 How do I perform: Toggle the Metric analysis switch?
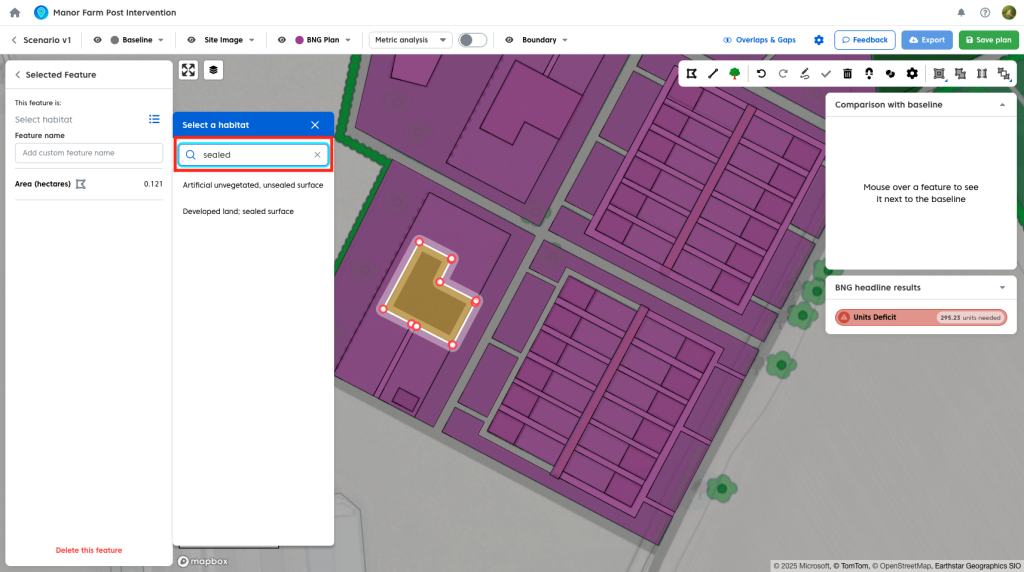[x=472, y=40]
